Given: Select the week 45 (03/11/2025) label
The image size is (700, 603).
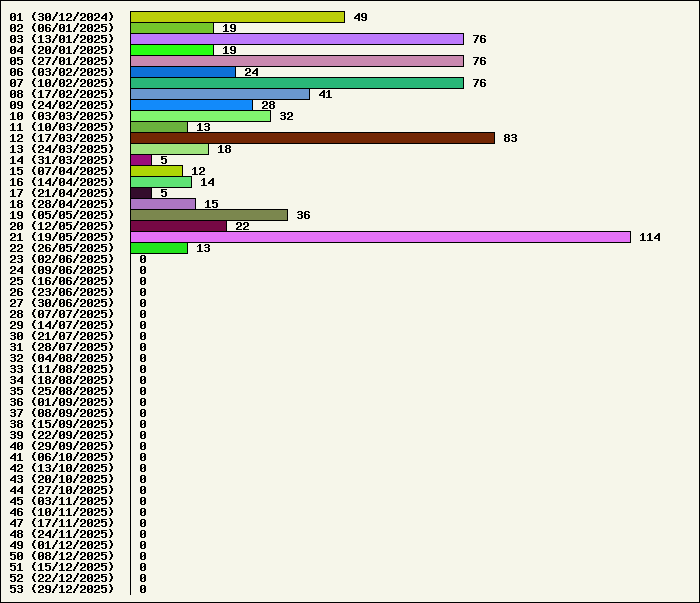Looking at the screenshot, I should click(x=62, y=501).
